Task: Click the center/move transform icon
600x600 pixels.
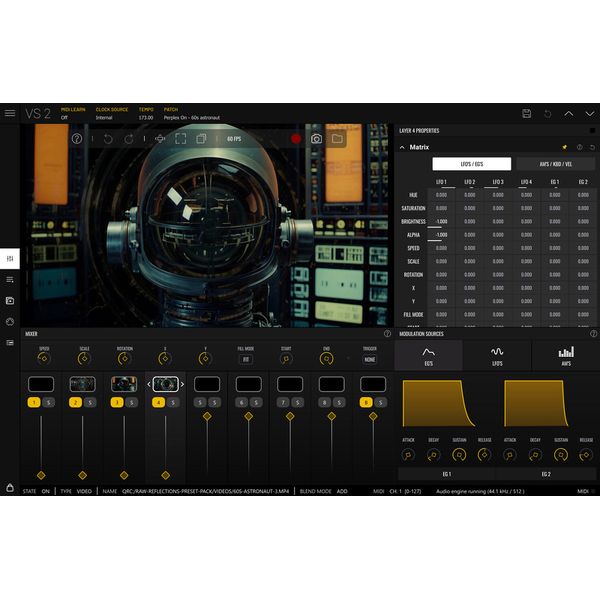Action: pos(160,139)
